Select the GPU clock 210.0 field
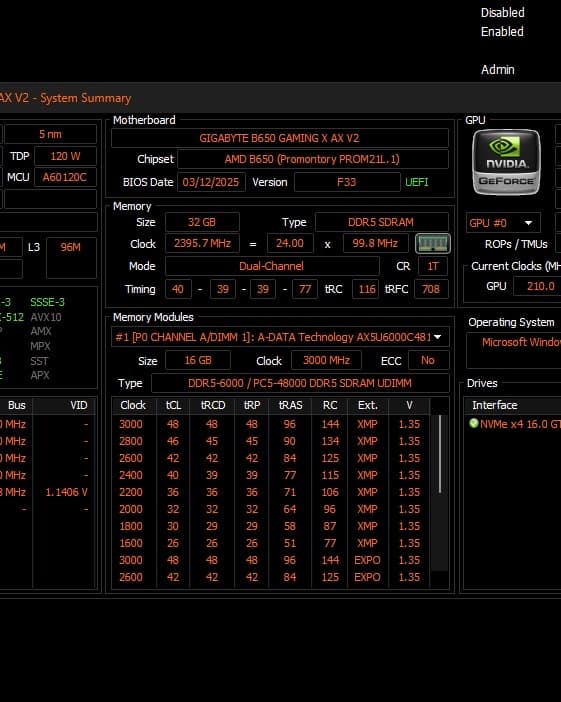The width and height of the screenshot is (561, 702). [x=537, y=286]
